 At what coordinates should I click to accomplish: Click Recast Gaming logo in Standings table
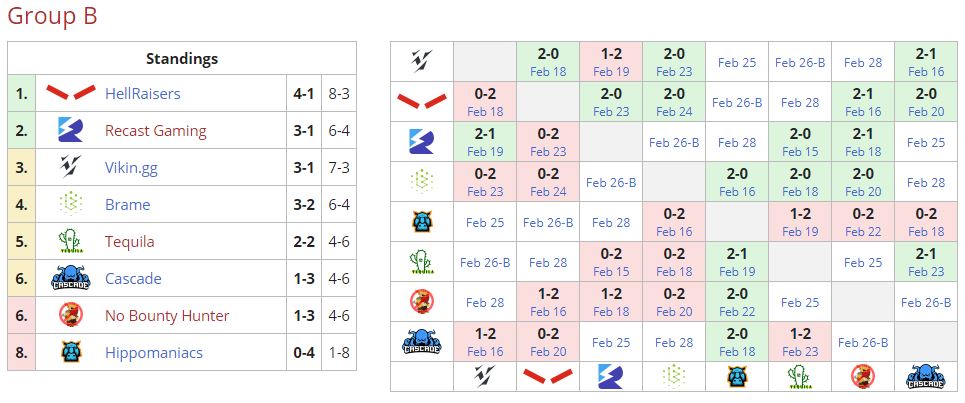coord(70,131)
